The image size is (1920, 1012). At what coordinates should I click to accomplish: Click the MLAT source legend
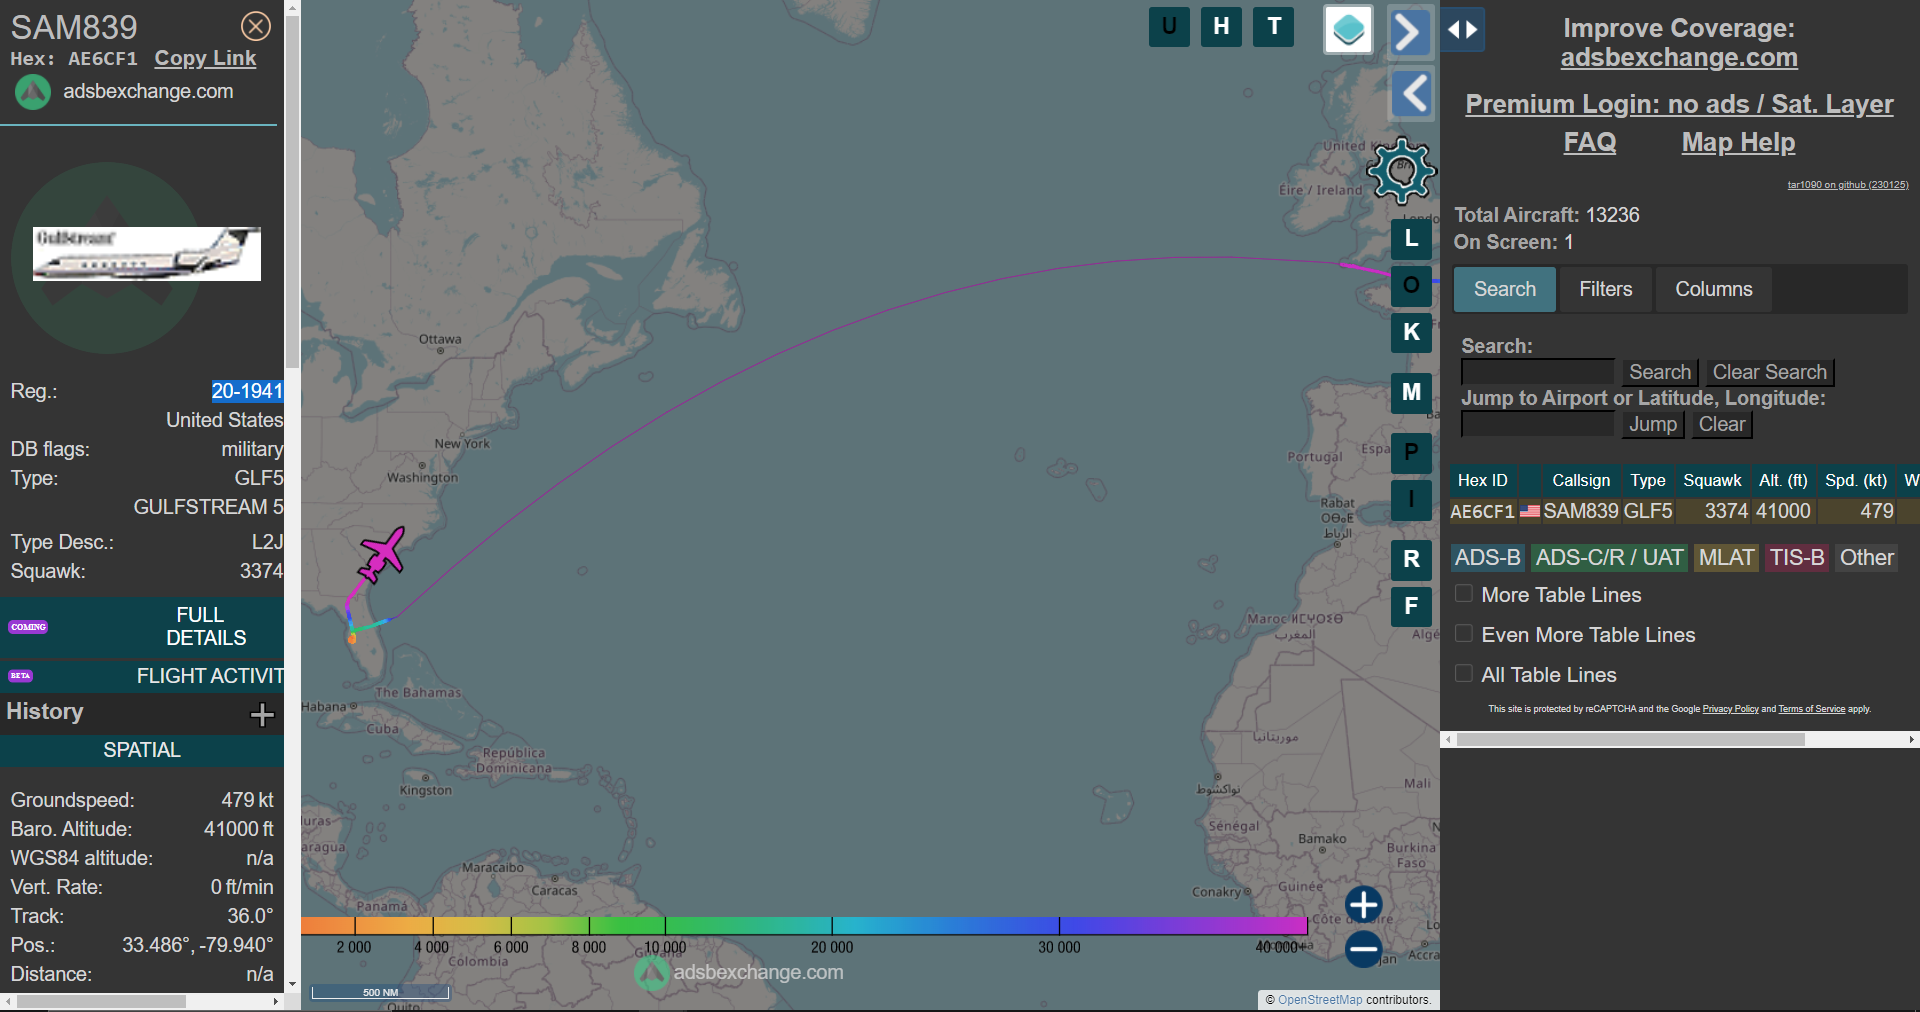click(1726, 558)
